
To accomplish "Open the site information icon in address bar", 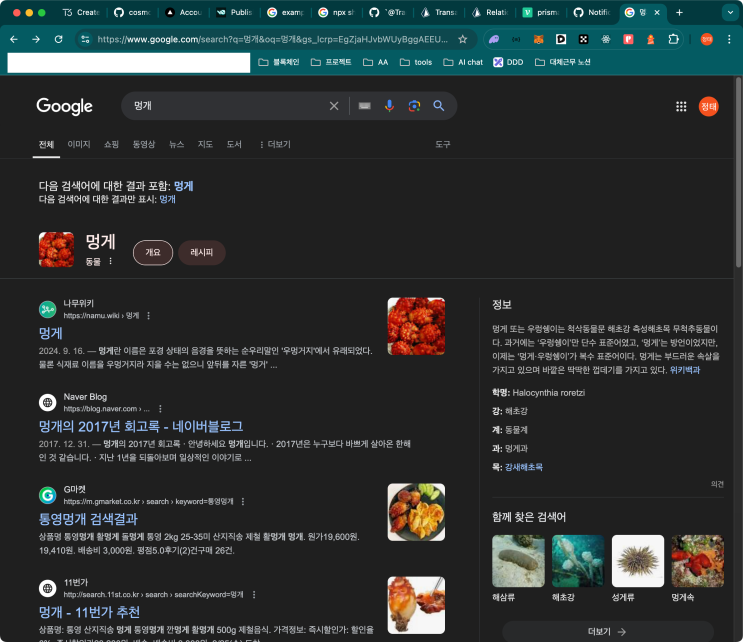I will click(x=85, y=39).
